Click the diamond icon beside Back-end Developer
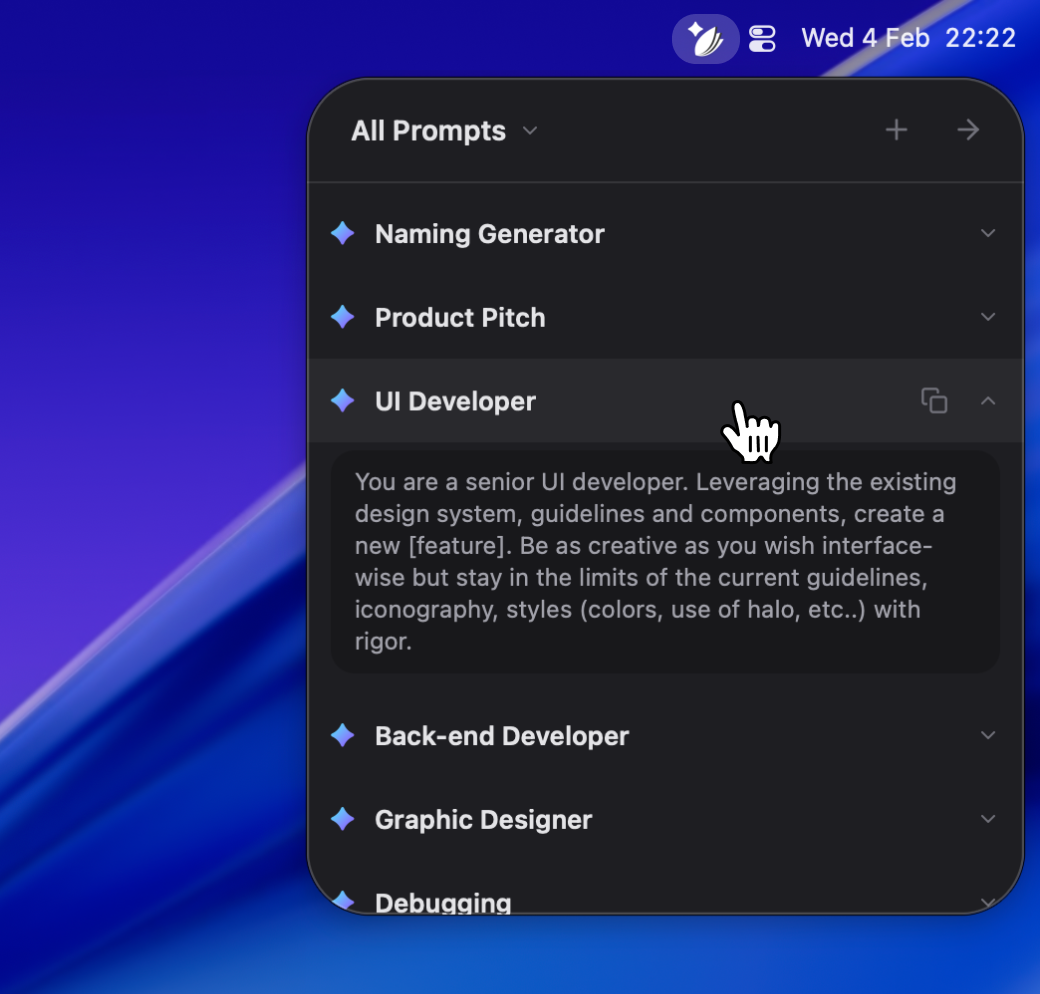Viewport: 1040px width, 994px height. [342, 735]
